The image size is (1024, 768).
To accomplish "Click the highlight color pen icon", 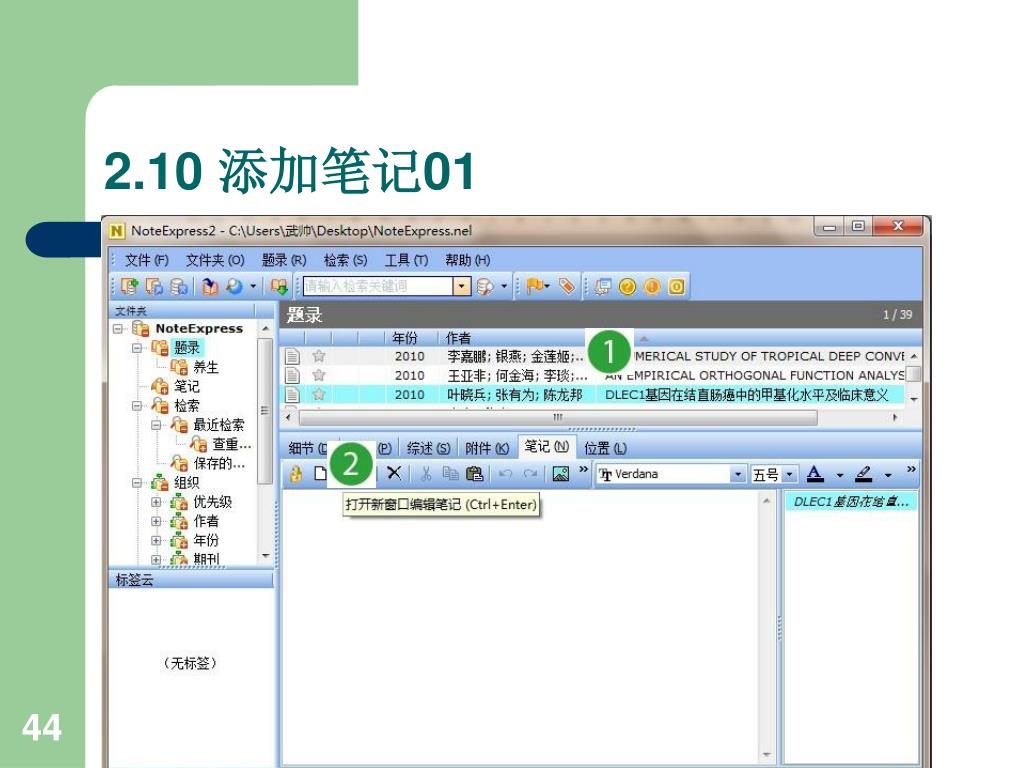I will 863,473.
